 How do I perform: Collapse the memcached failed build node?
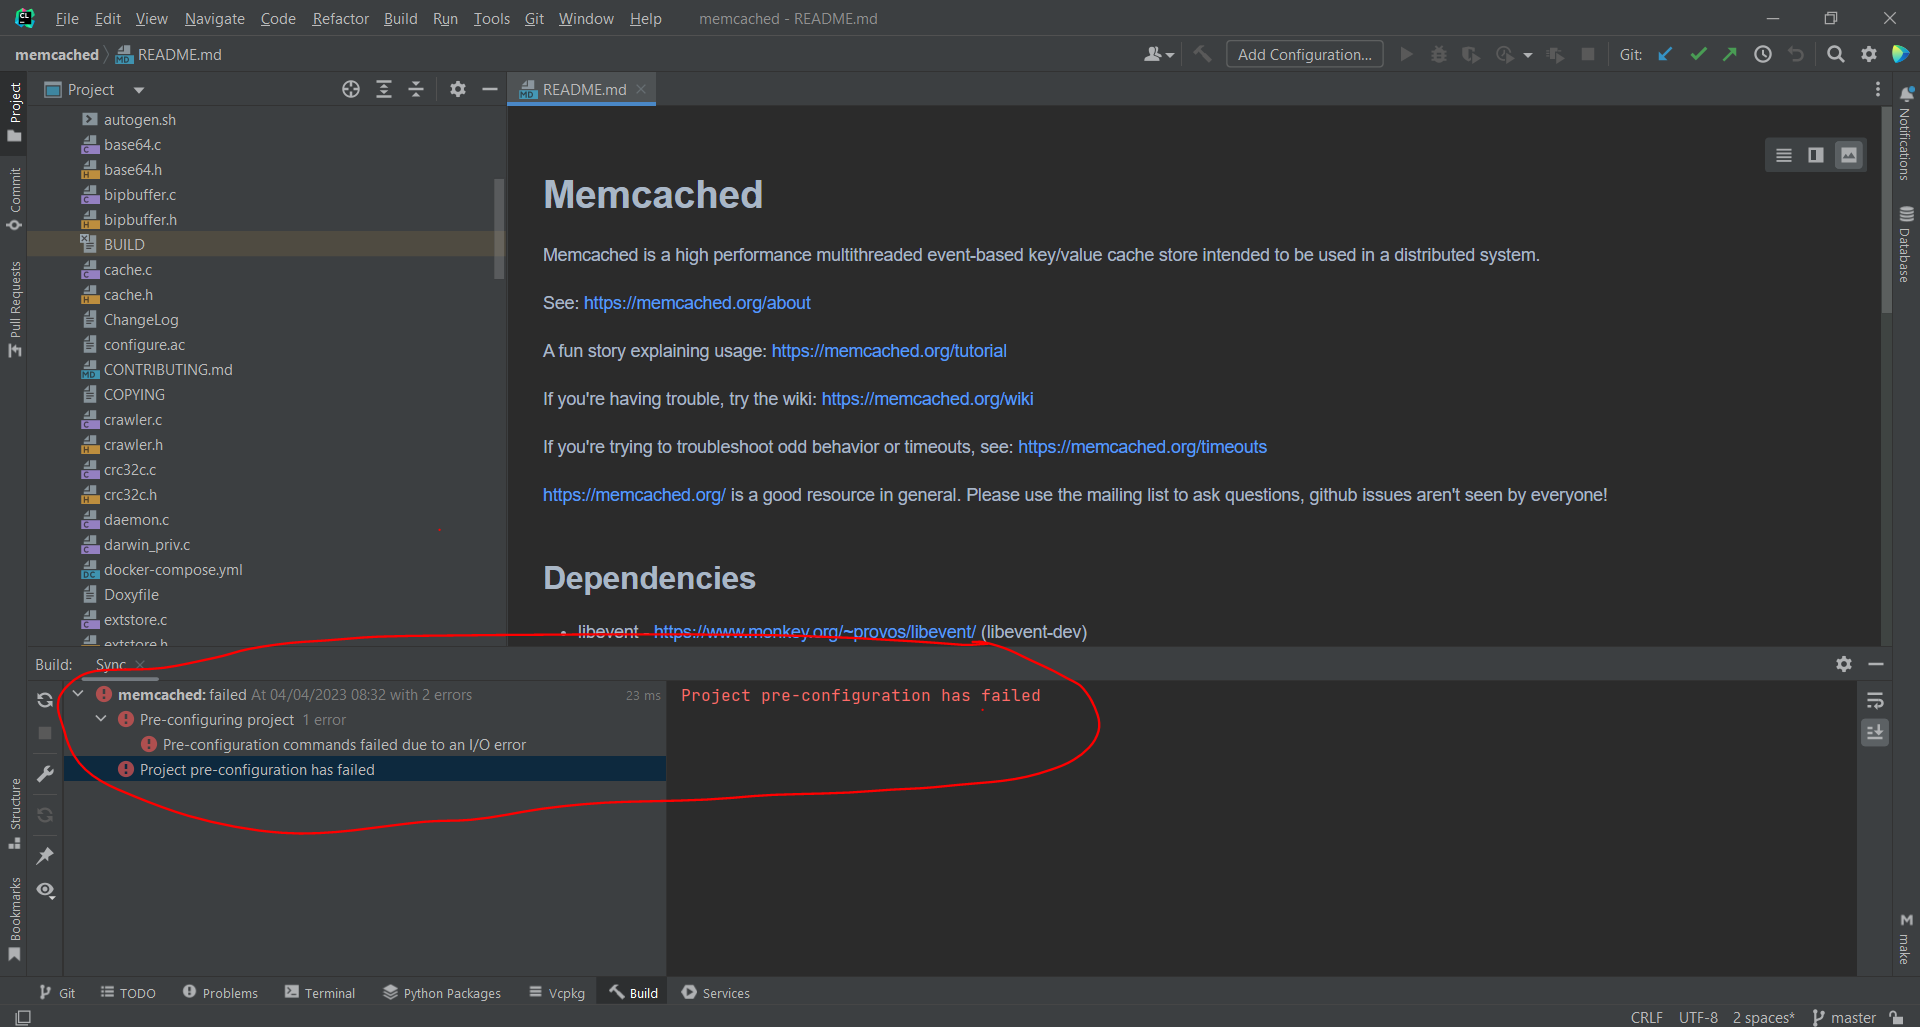click(x=78, y=694)
